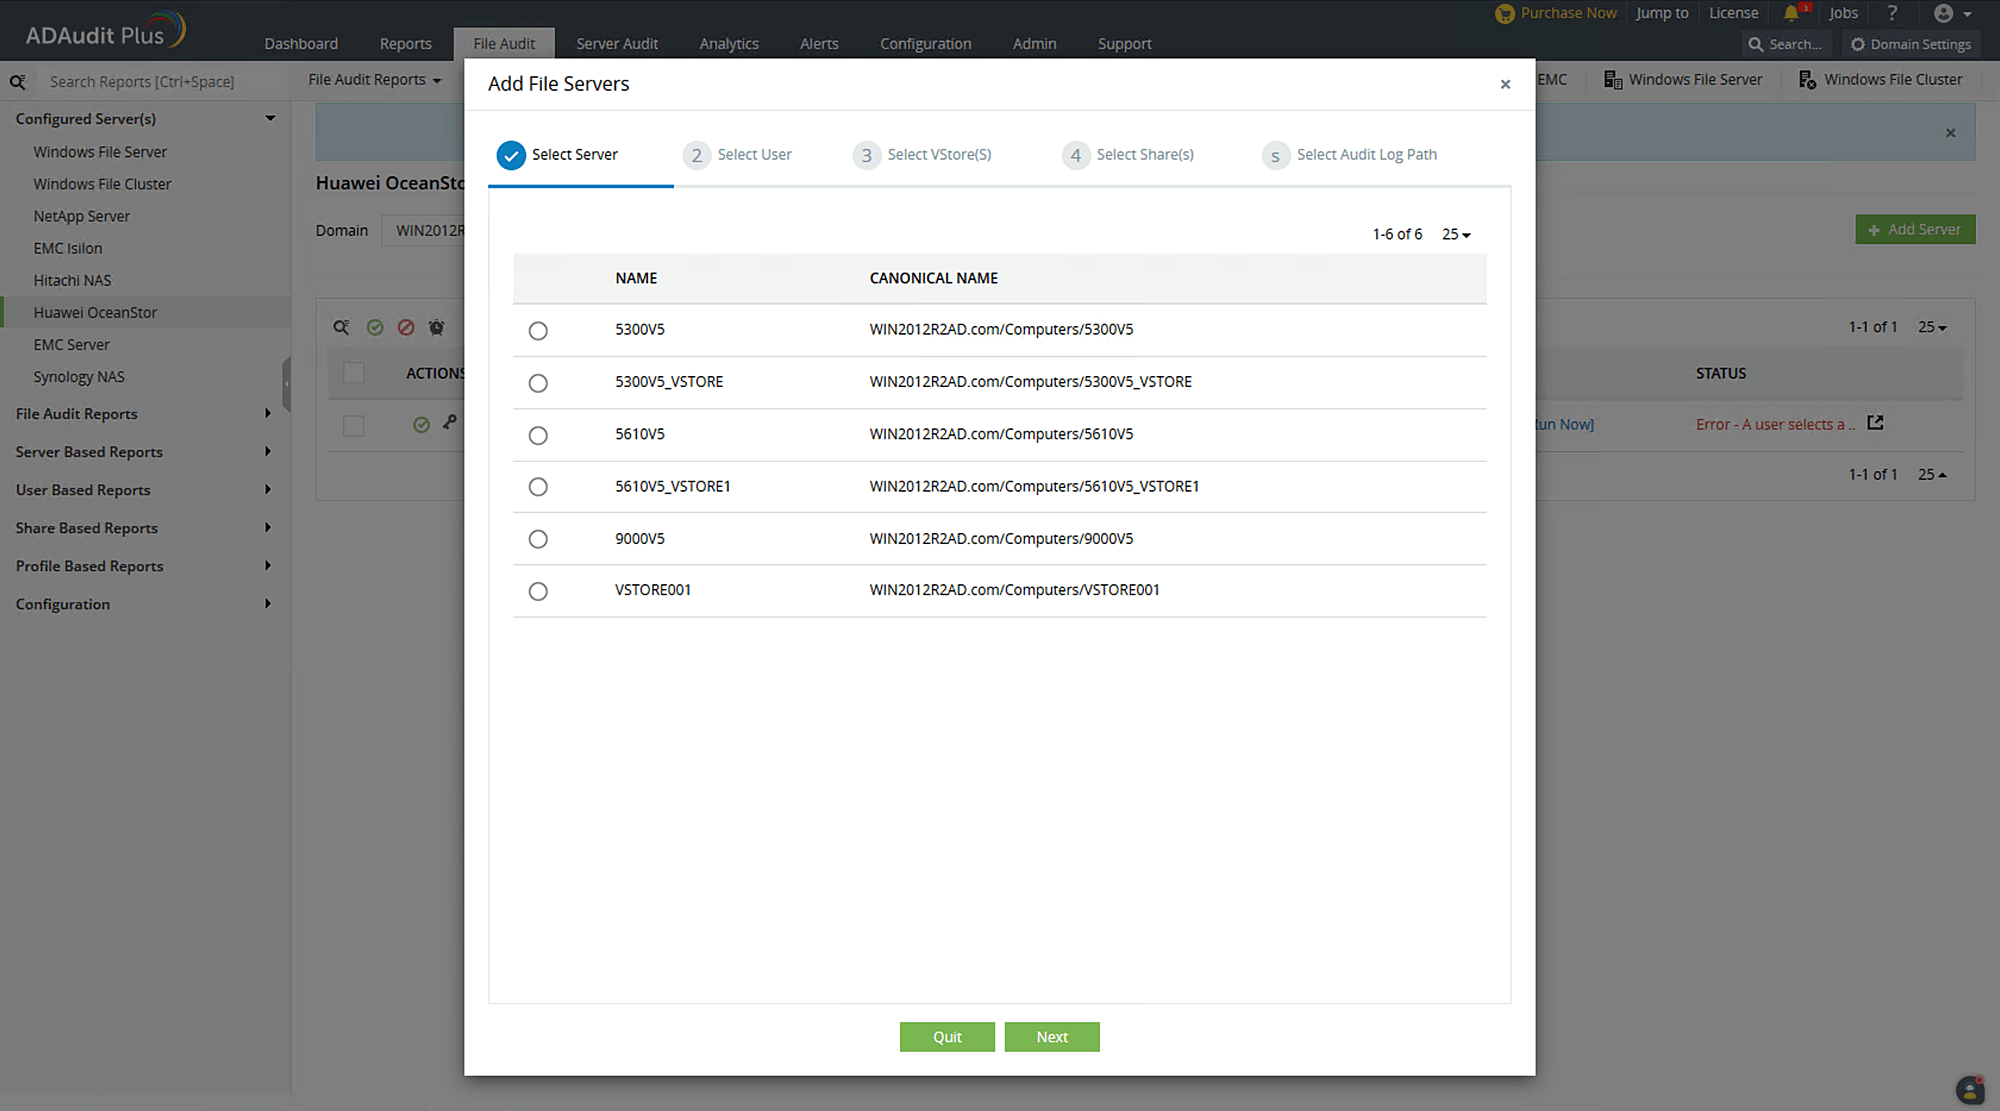Image resolution: width=2000 pixels, height=1111 pixels.
Task: Close the Add File Servers dialog
Action: coord(1505,85)
